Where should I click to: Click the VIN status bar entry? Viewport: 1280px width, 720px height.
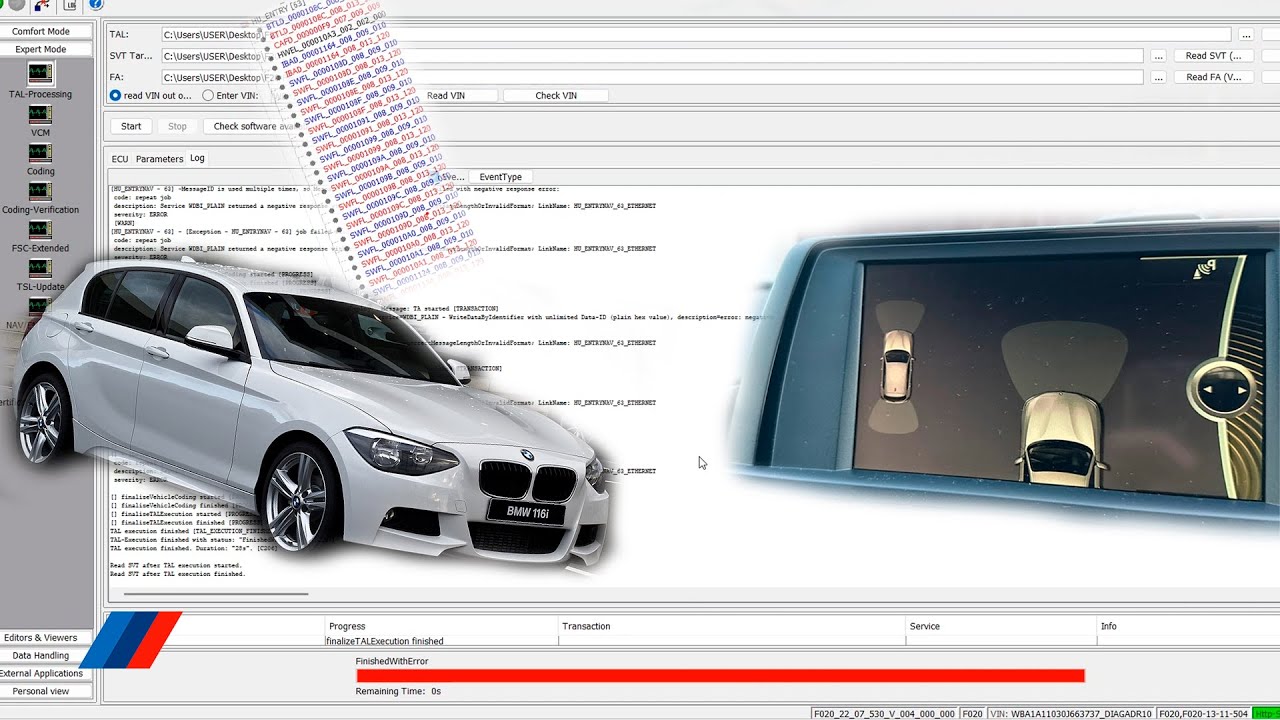point(1071,714)
